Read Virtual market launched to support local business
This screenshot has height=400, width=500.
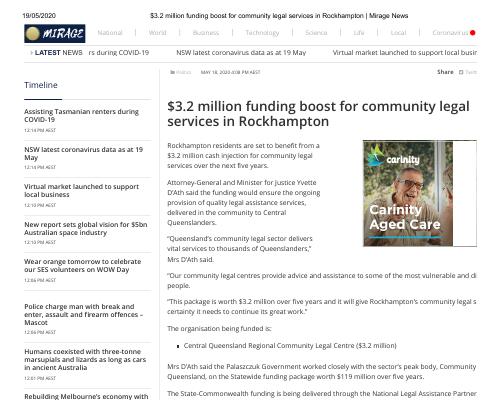[x=81, y=191]
